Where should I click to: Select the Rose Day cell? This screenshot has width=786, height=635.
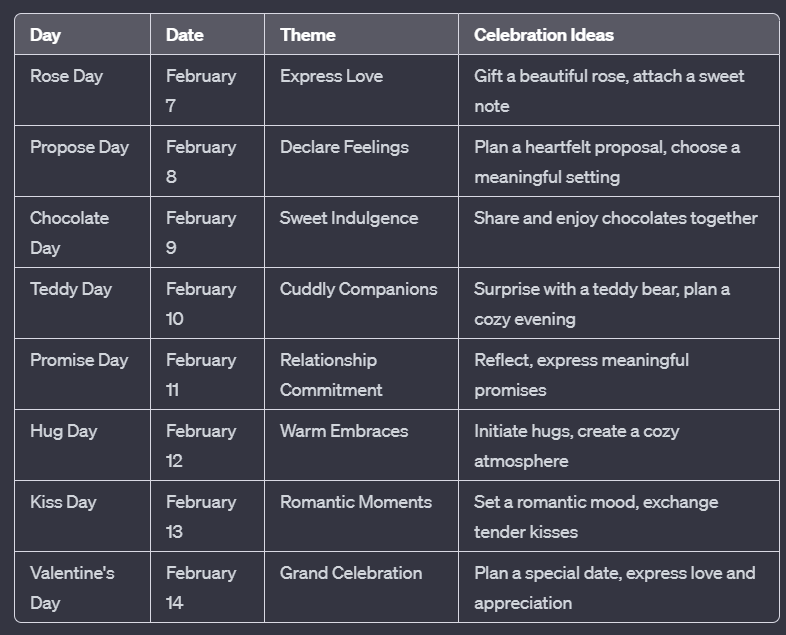click(x=83, y=90)
